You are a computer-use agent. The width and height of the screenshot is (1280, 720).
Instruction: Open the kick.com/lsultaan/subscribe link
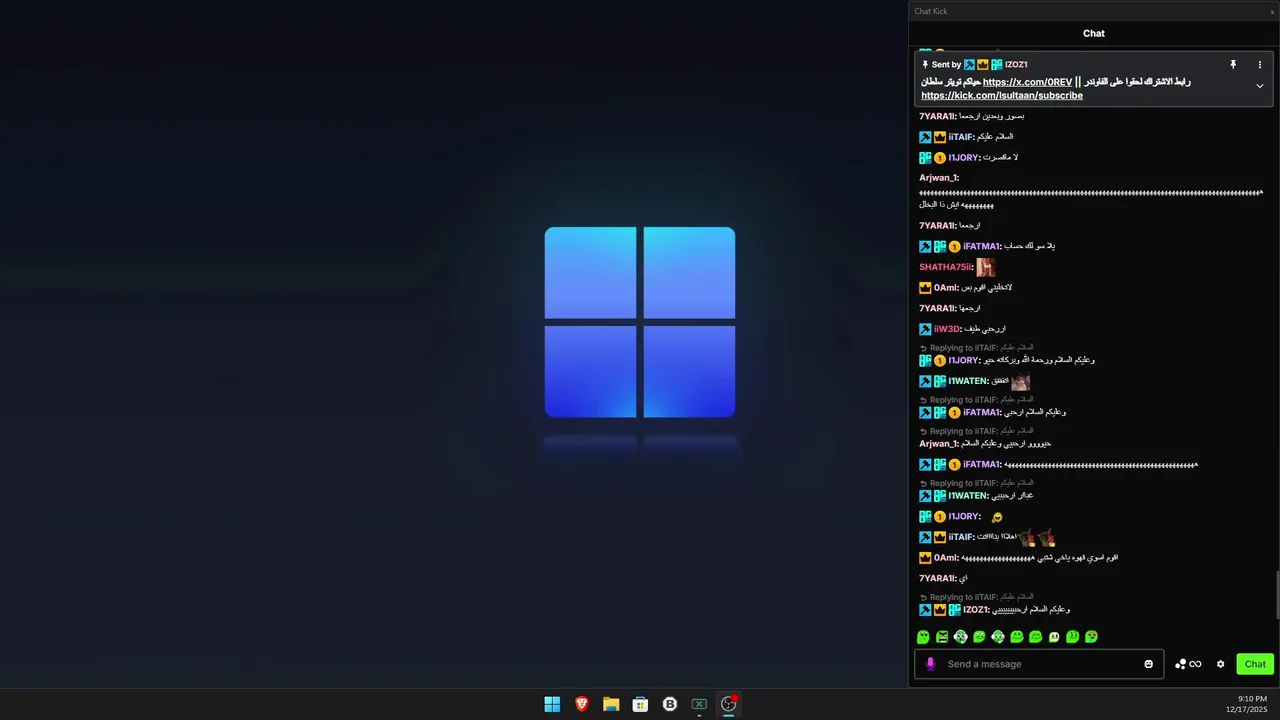pos(1002,96)
